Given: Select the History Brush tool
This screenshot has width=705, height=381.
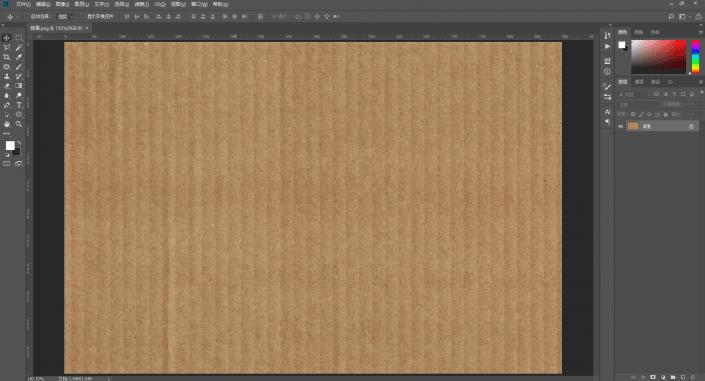Looking at the screenshot, I should [19, 76].
